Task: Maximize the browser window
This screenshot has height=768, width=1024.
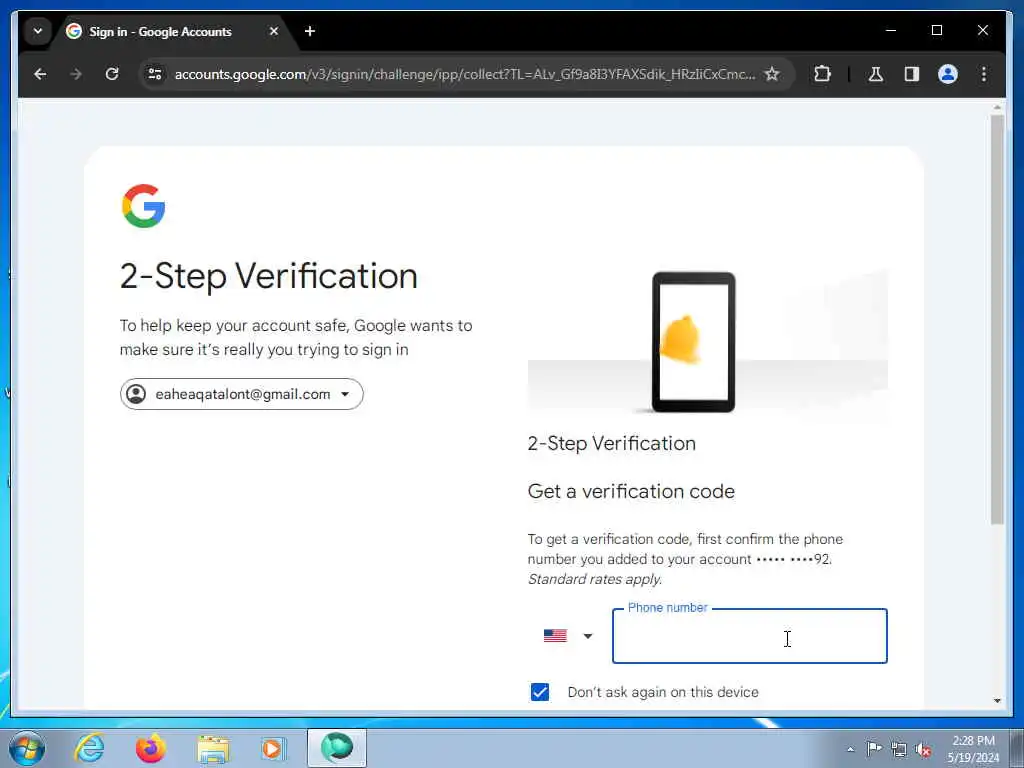Action: click(x=936, y=30)
